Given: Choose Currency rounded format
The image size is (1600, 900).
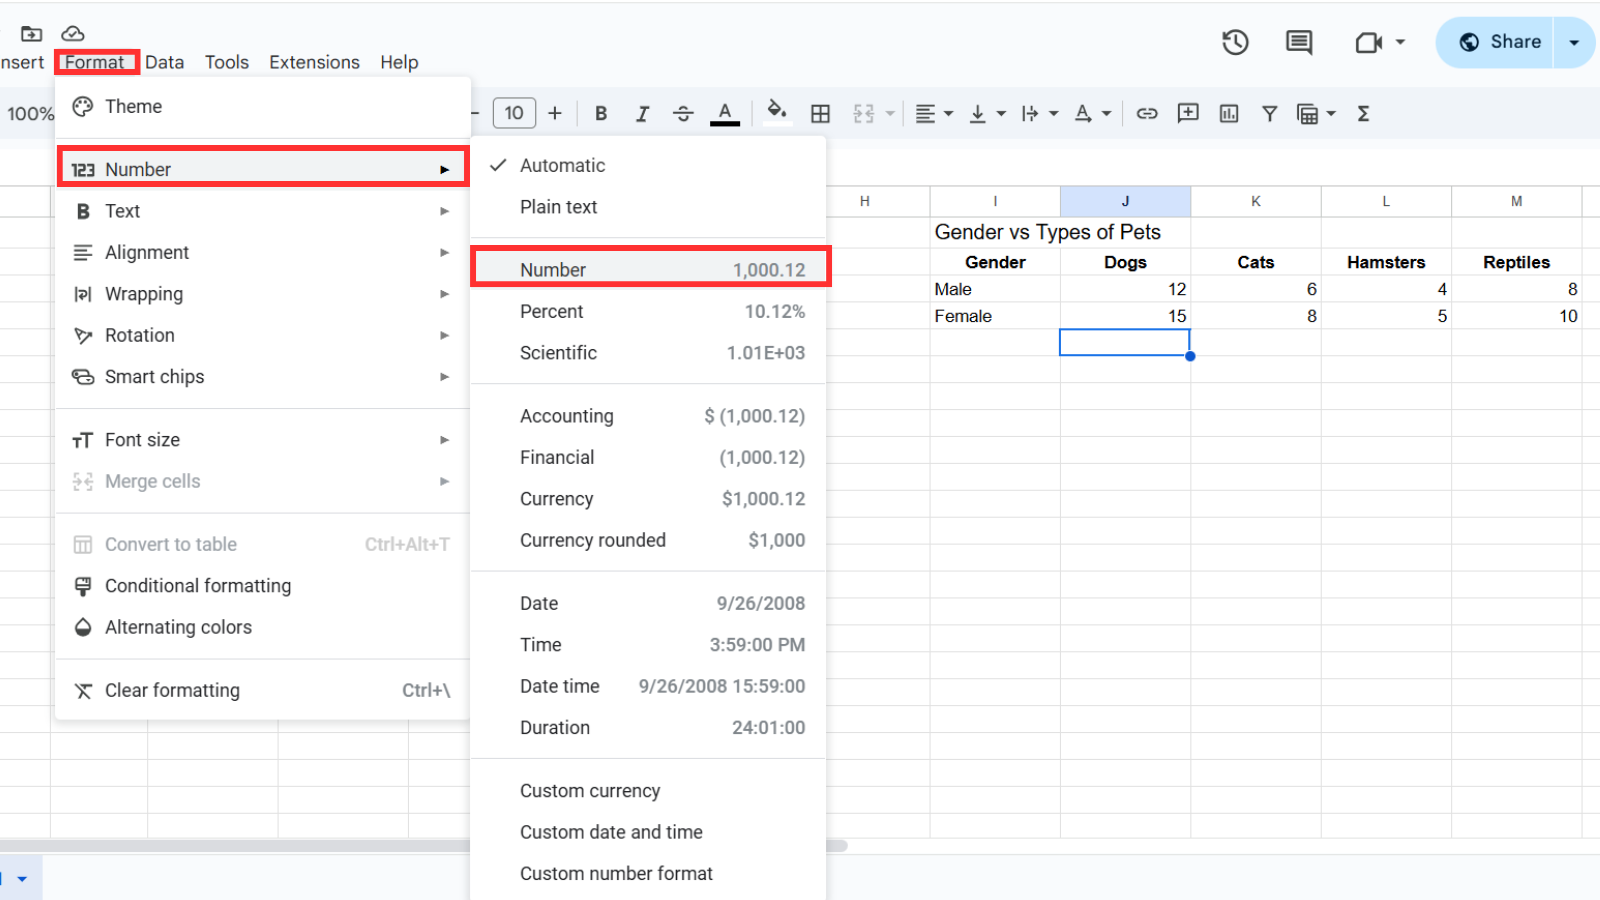Looking at the screenshot, I should [649, 541].
